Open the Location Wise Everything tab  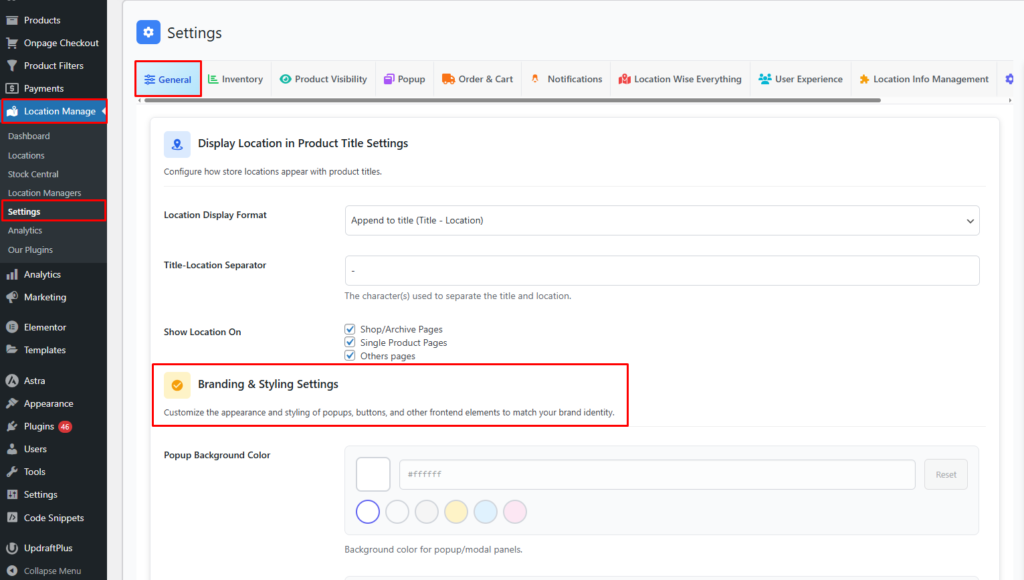680,79
